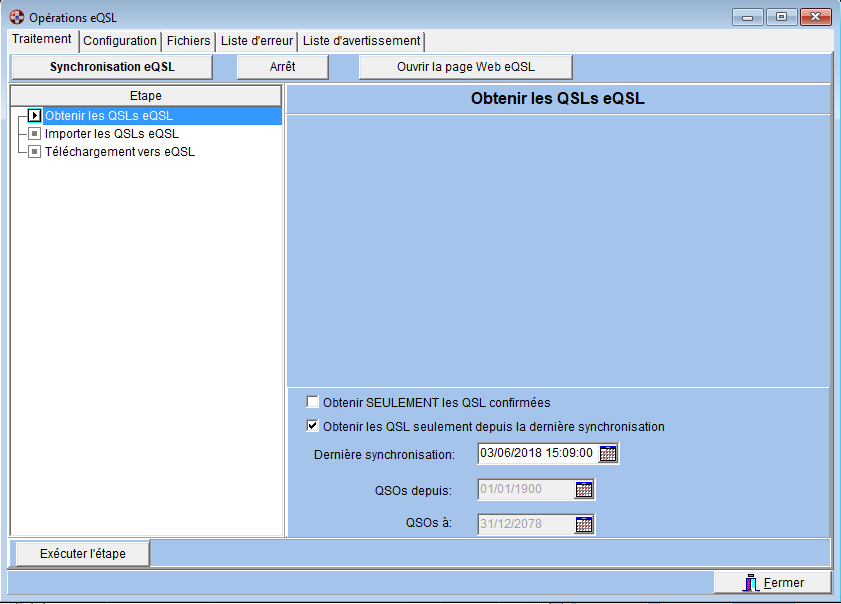
Task: Show the Liste d'erreur tab
Action: point(256,41)
